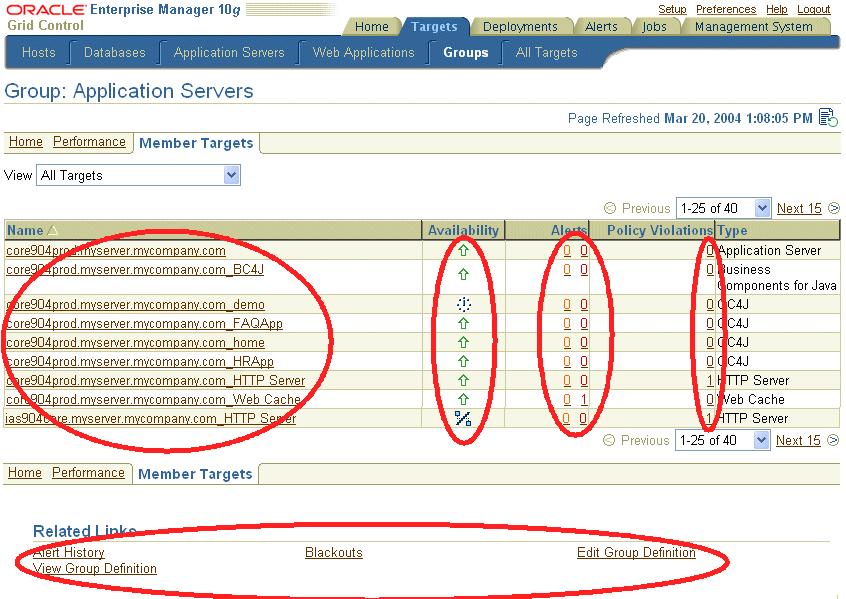Click the page refresh icon beside the timestamp
This screenshot has height=599, width=846.
(x=828, y=117)
